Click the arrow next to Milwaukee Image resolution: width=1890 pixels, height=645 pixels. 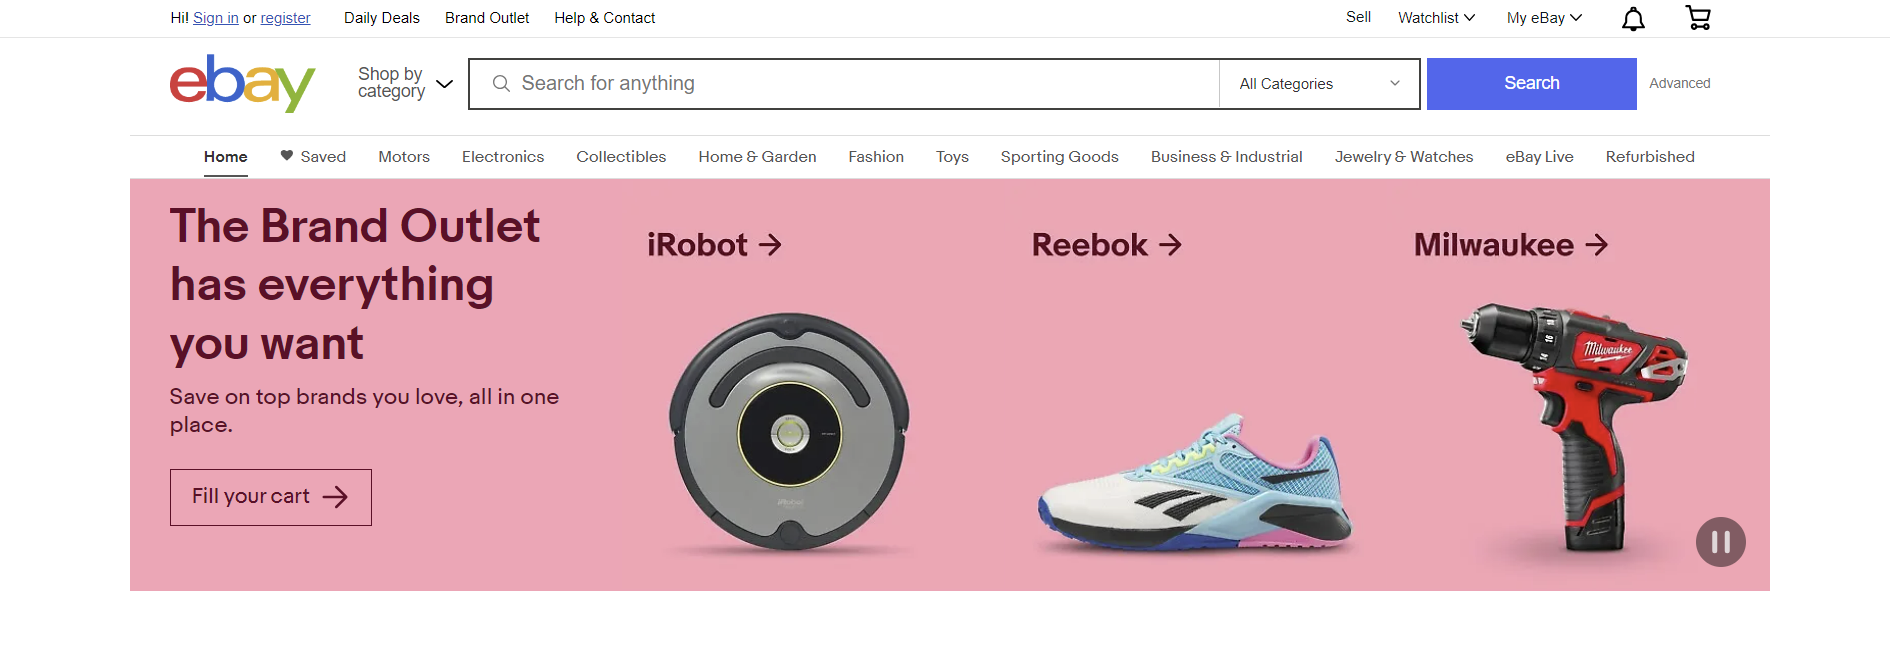[x=1597, y=245]
